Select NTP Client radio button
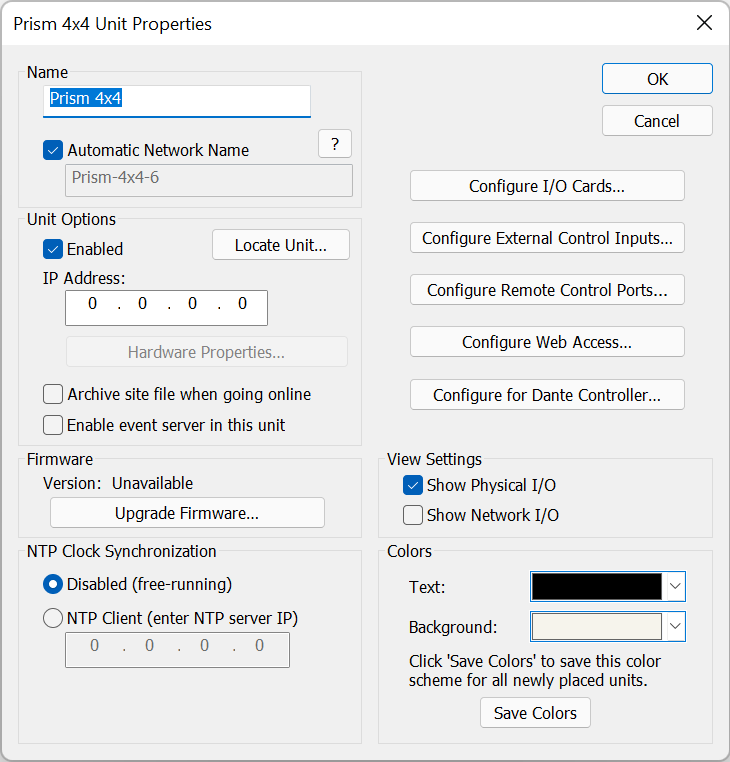730x762 pixels. click(53, 618)
